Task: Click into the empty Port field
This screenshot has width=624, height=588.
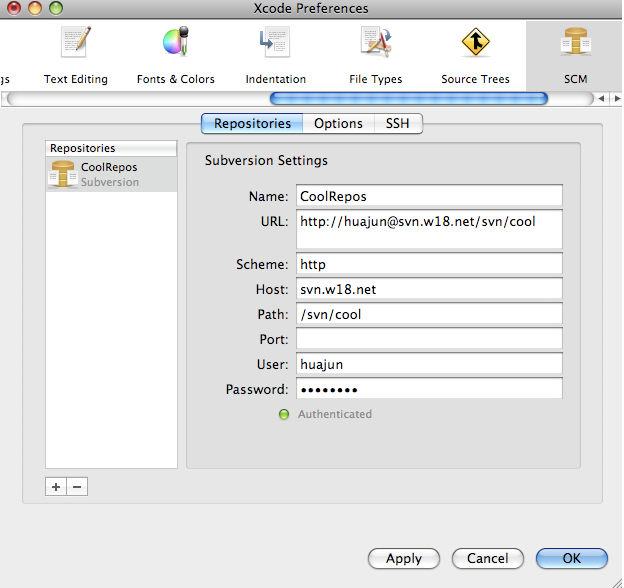Action: coord(429,340)
